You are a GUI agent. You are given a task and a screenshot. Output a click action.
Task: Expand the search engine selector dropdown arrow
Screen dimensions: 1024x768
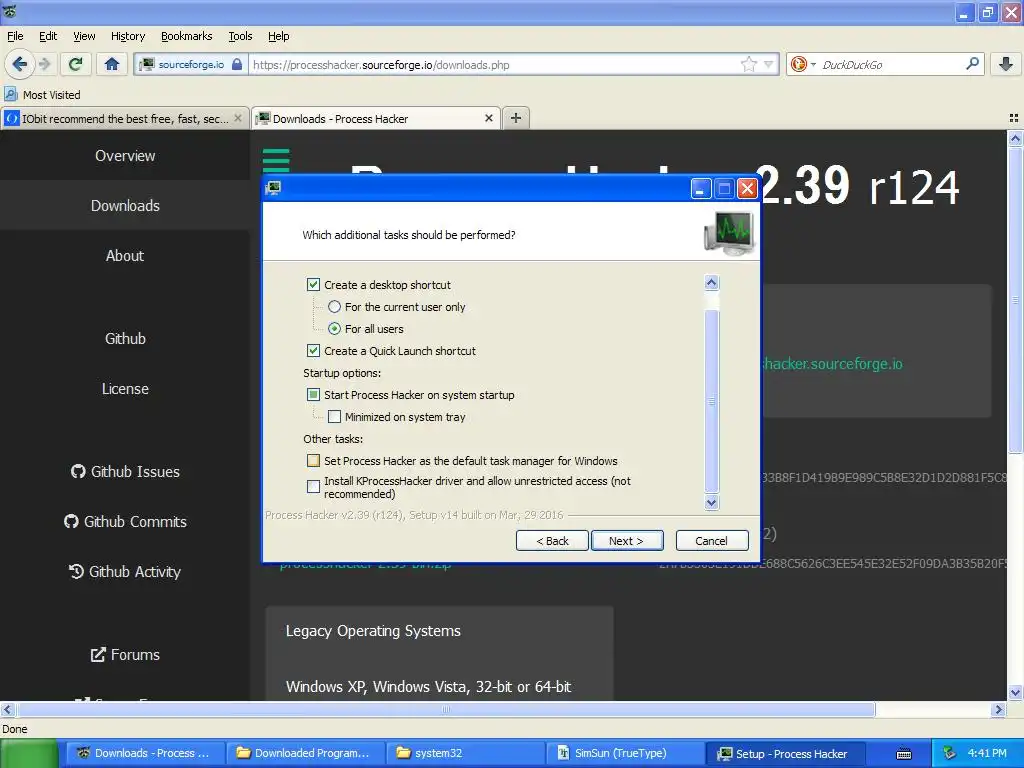(x=813, y=64)
